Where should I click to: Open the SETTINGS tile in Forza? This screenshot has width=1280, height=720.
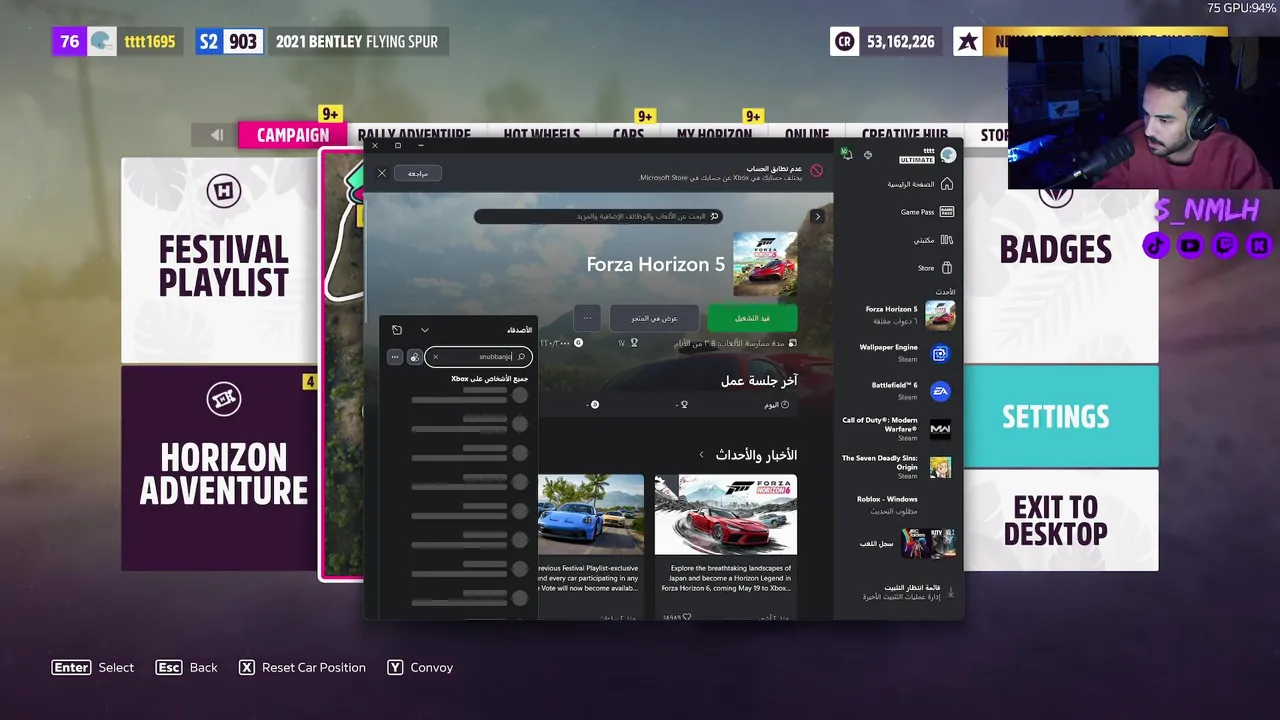coord(1060,416)
